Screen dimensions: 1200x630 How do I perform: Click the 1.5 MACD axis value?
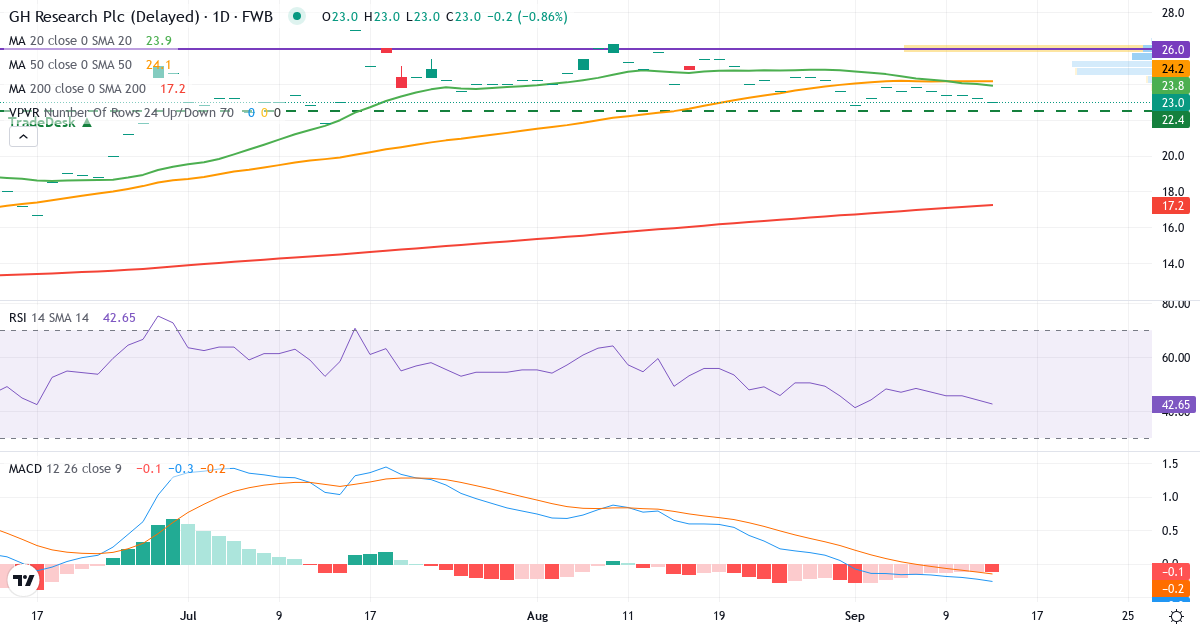point(1169,464)
